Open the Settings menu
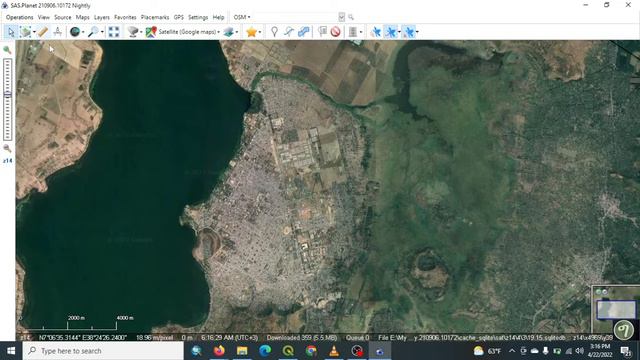The width and height of the screenshot is (640, 360). point(198,17)
